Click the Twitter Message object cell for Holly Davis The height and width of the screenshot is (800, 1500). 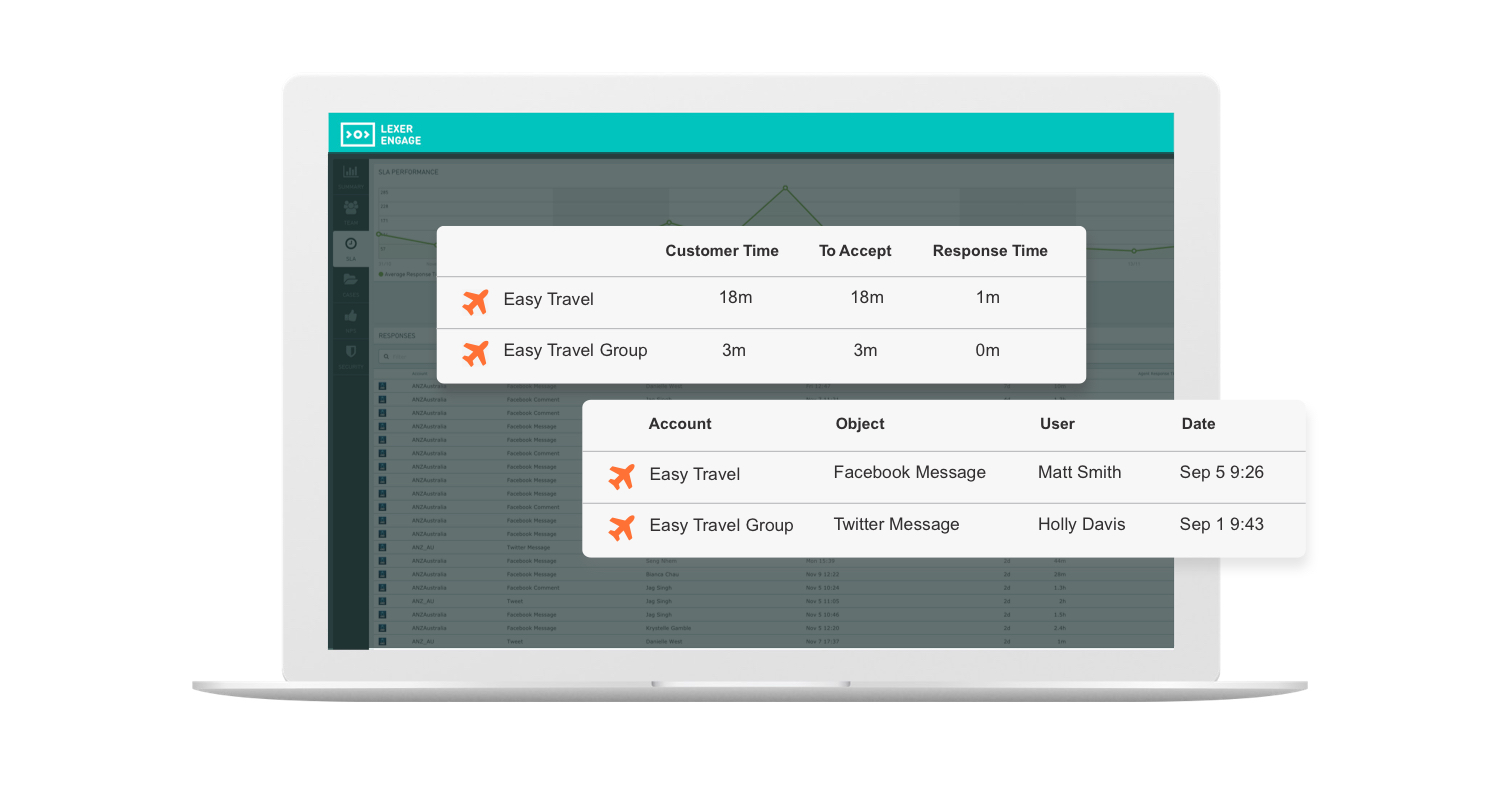tap(896, 524)
